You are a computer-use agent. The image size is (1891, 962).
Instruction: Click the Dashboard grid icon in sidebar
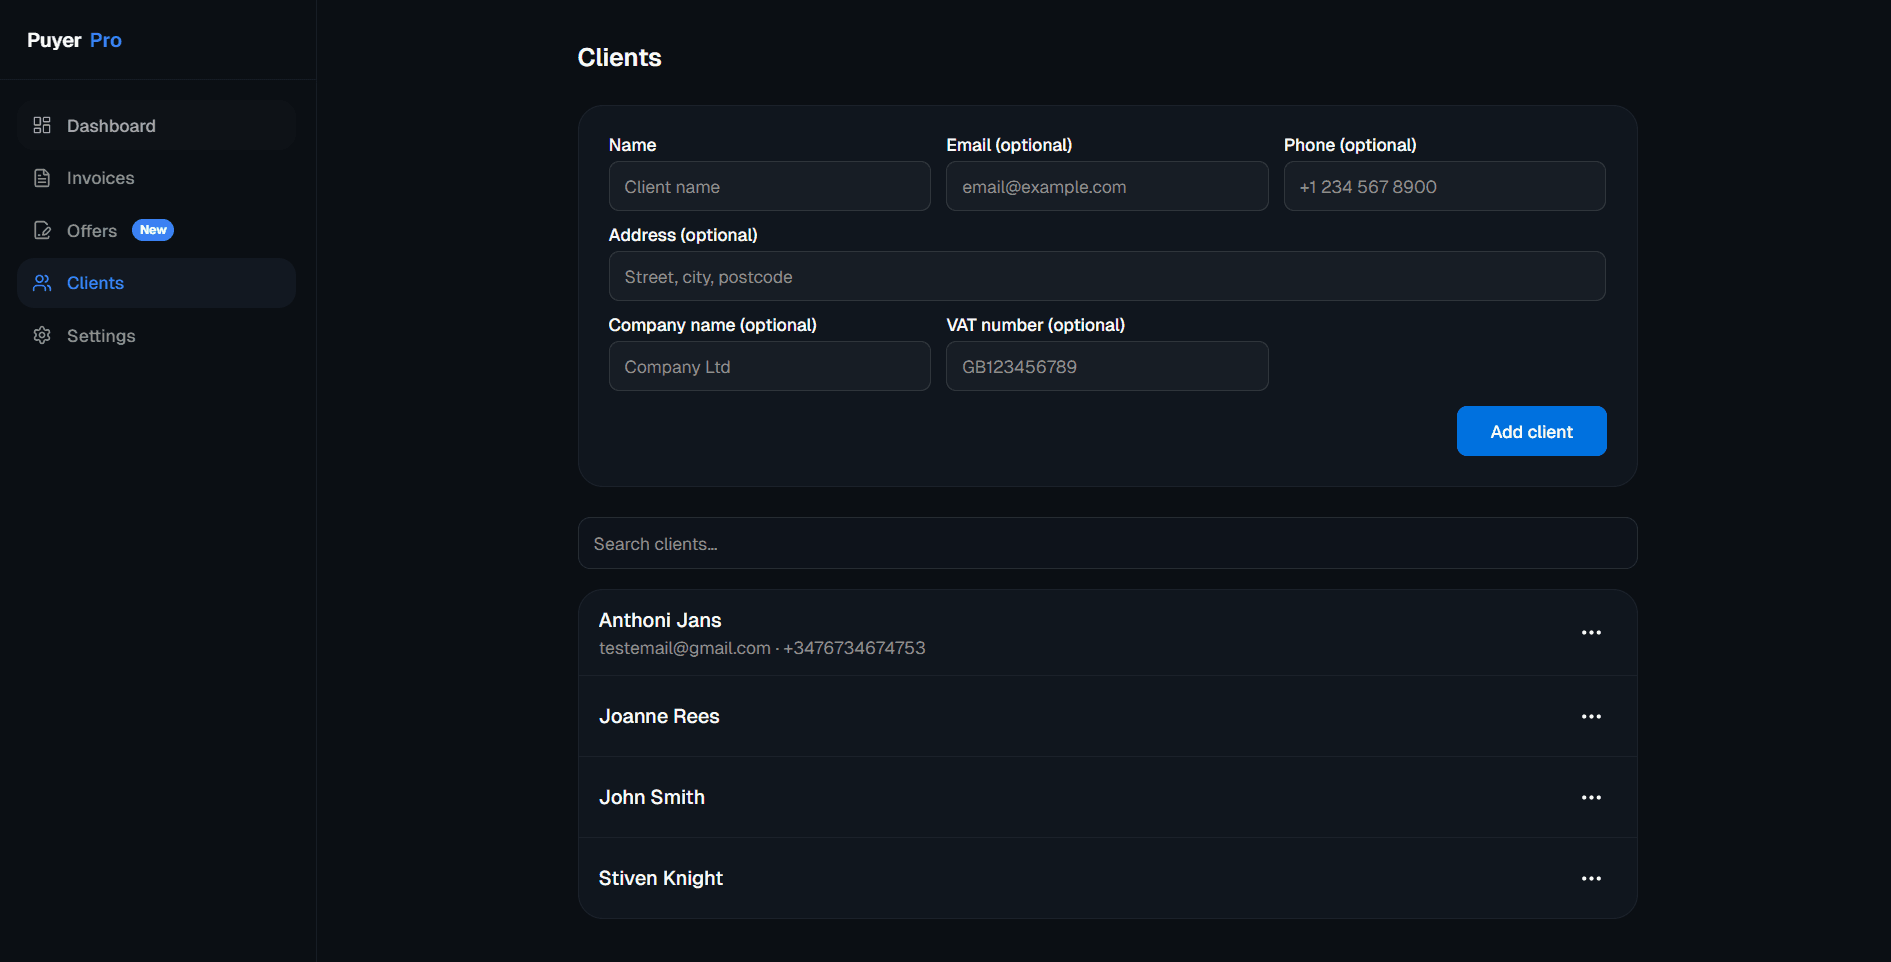[x=42, y=126]
